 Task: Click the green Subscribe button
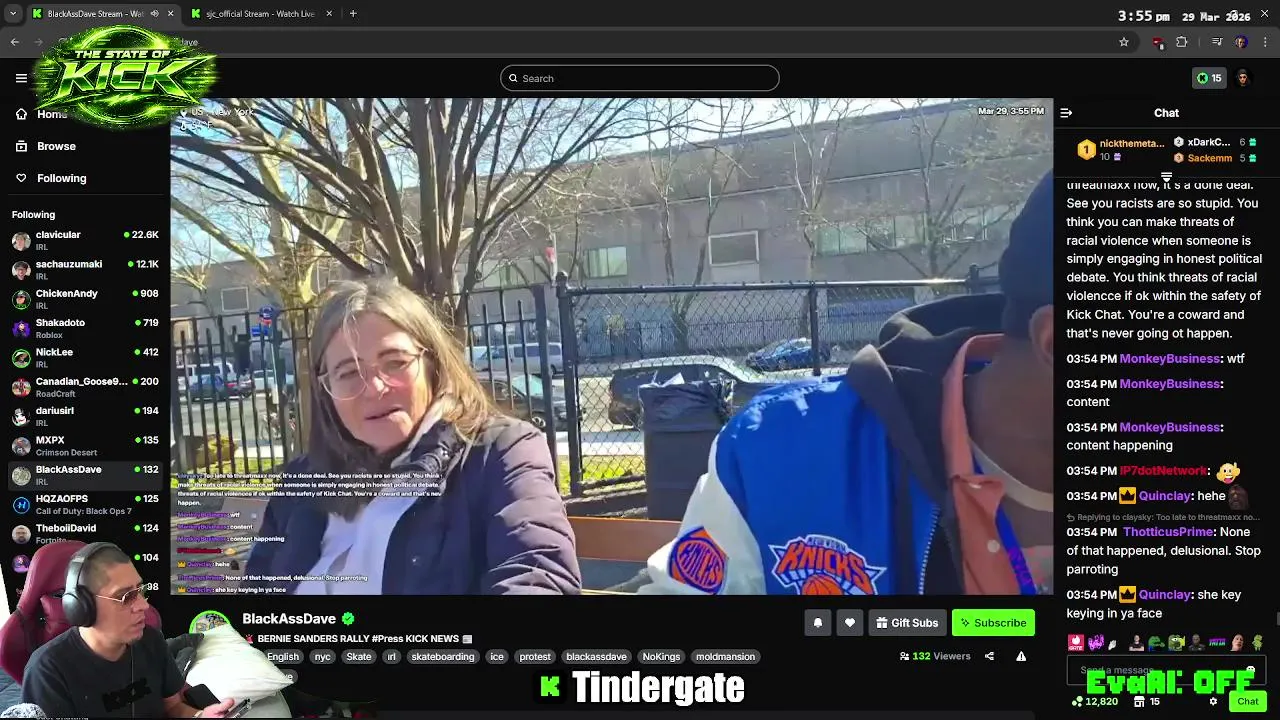point(993,623)
